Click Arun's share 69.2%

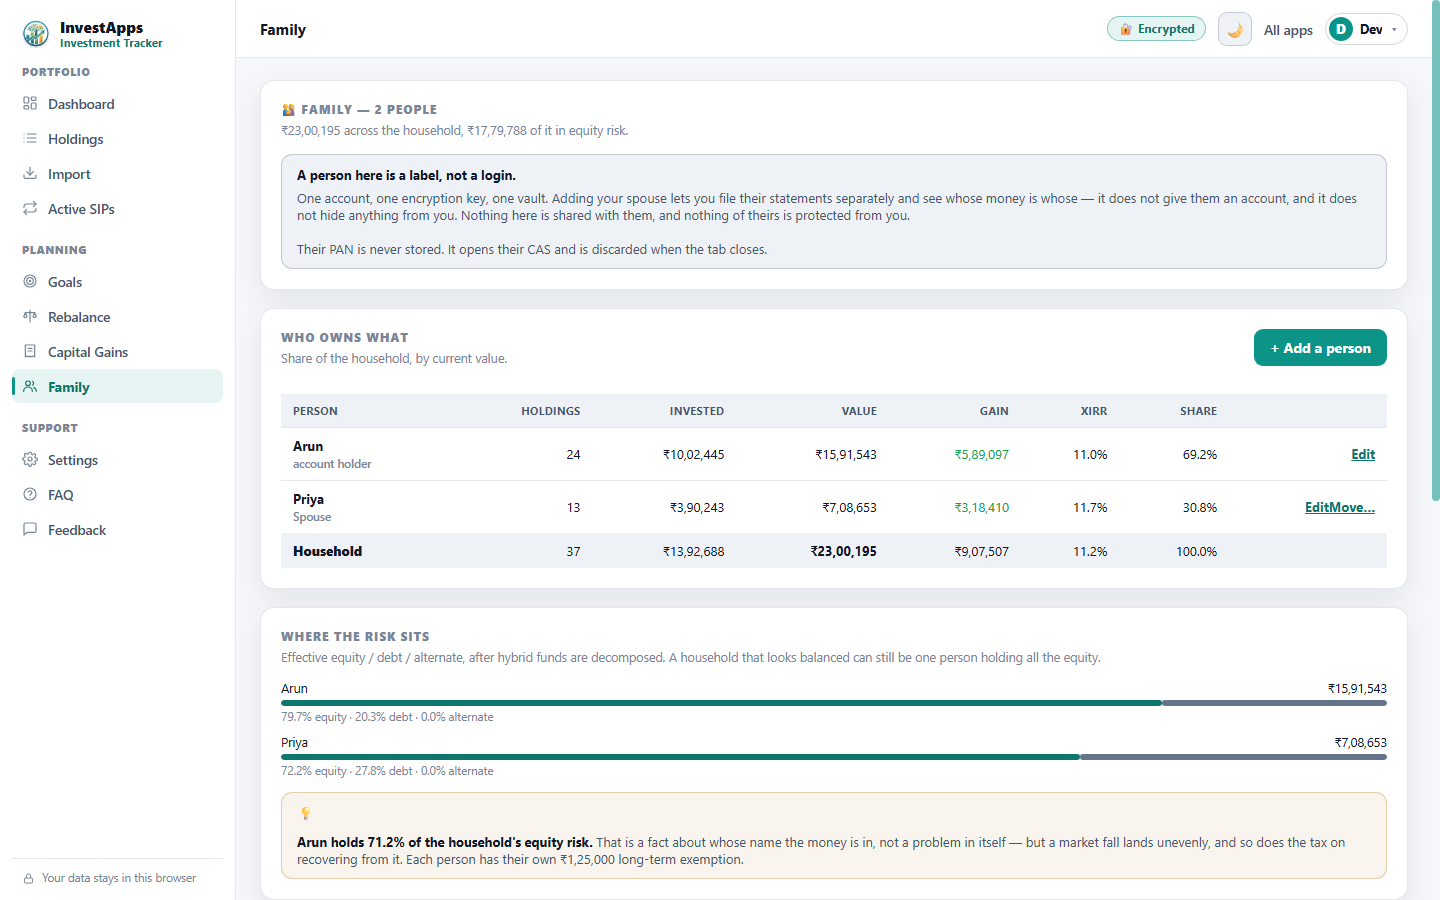1200,454
